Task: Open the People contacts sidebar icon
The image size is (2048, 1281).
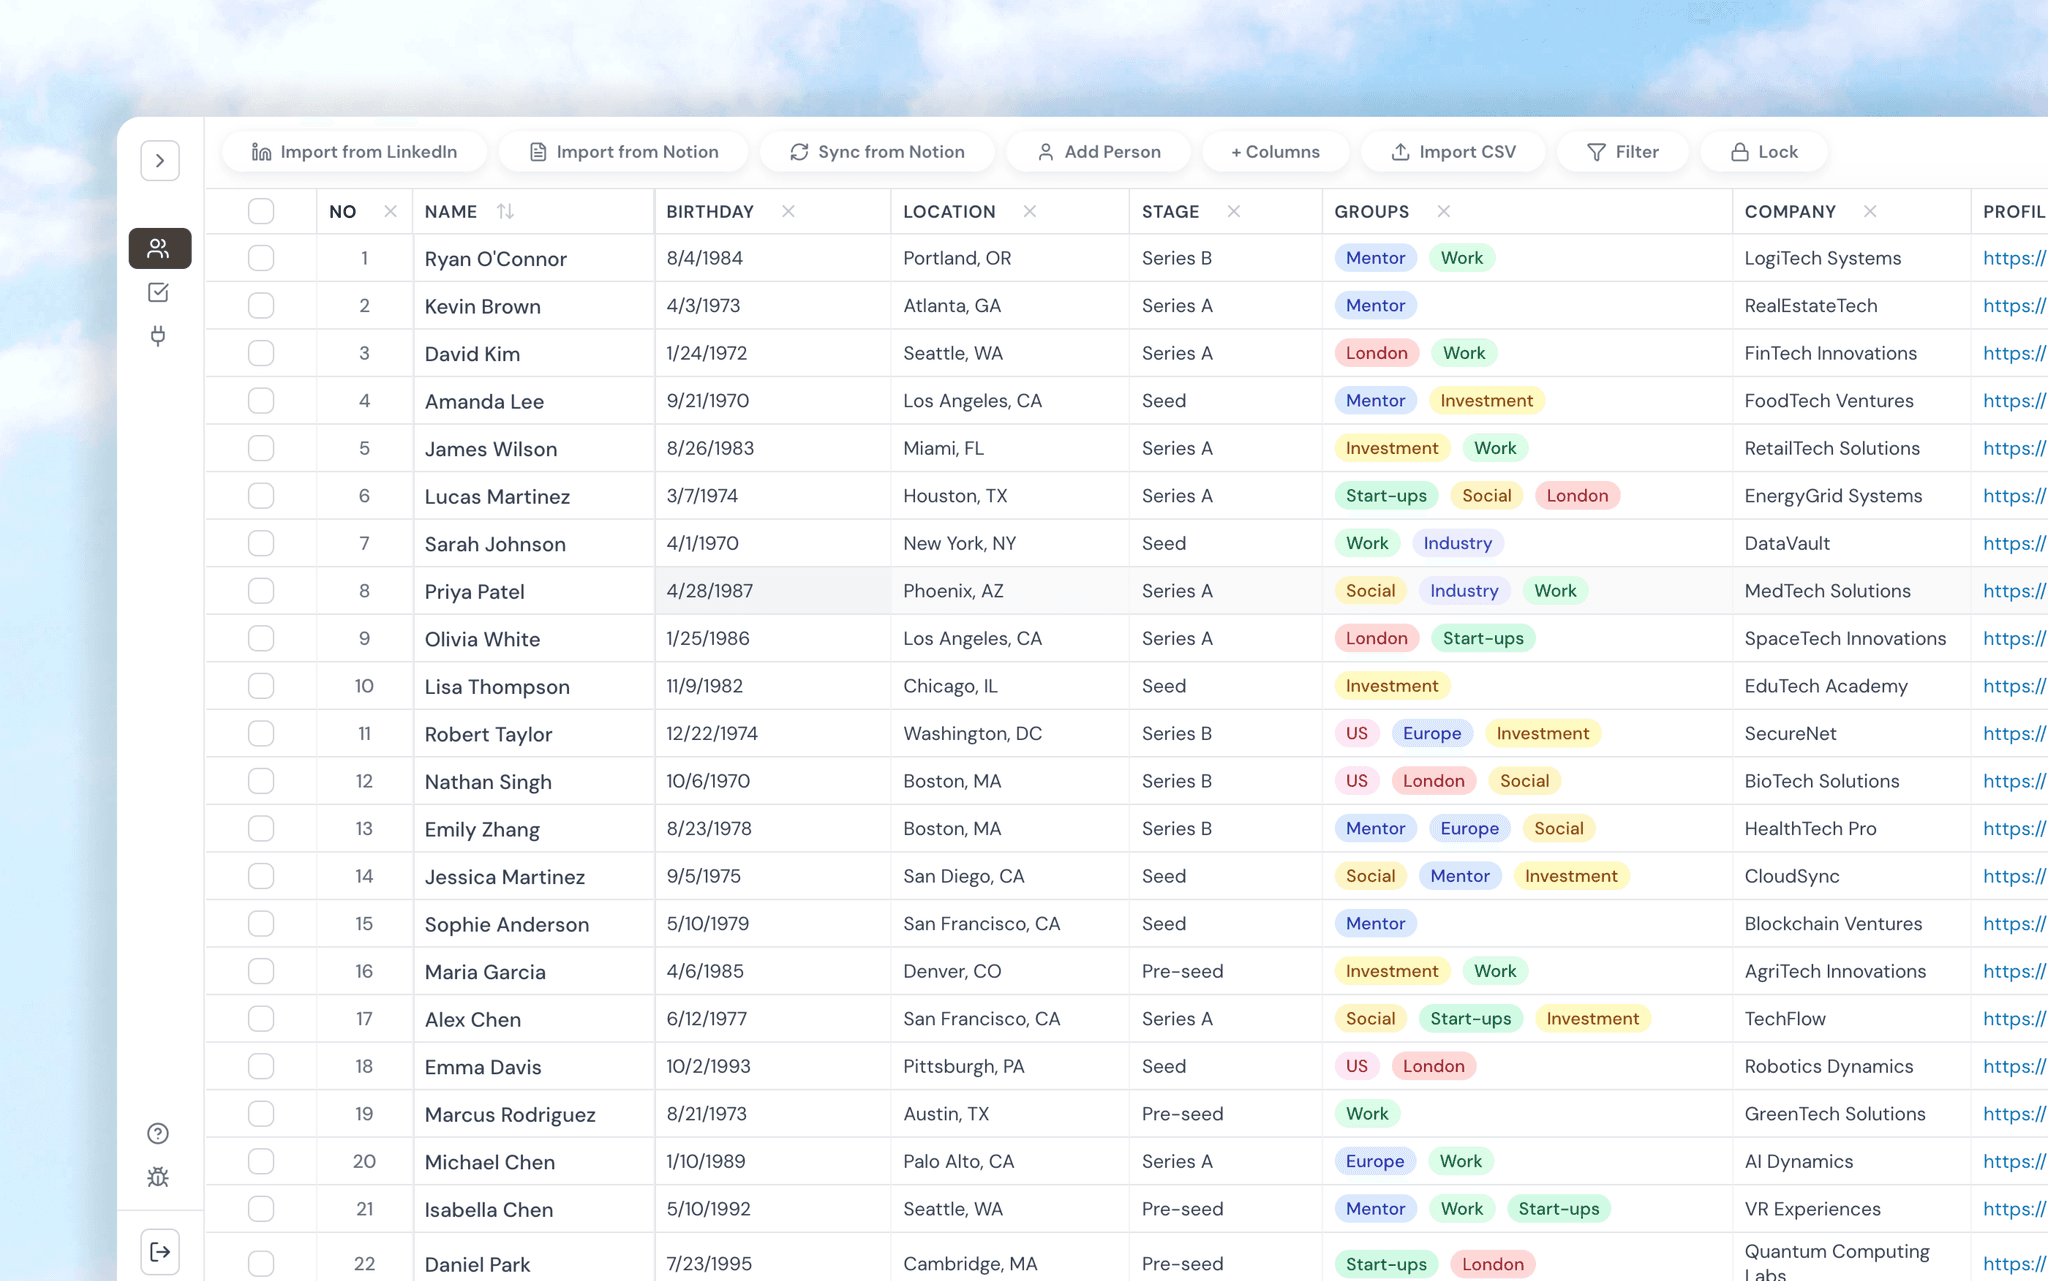Action: click(159, 248)
